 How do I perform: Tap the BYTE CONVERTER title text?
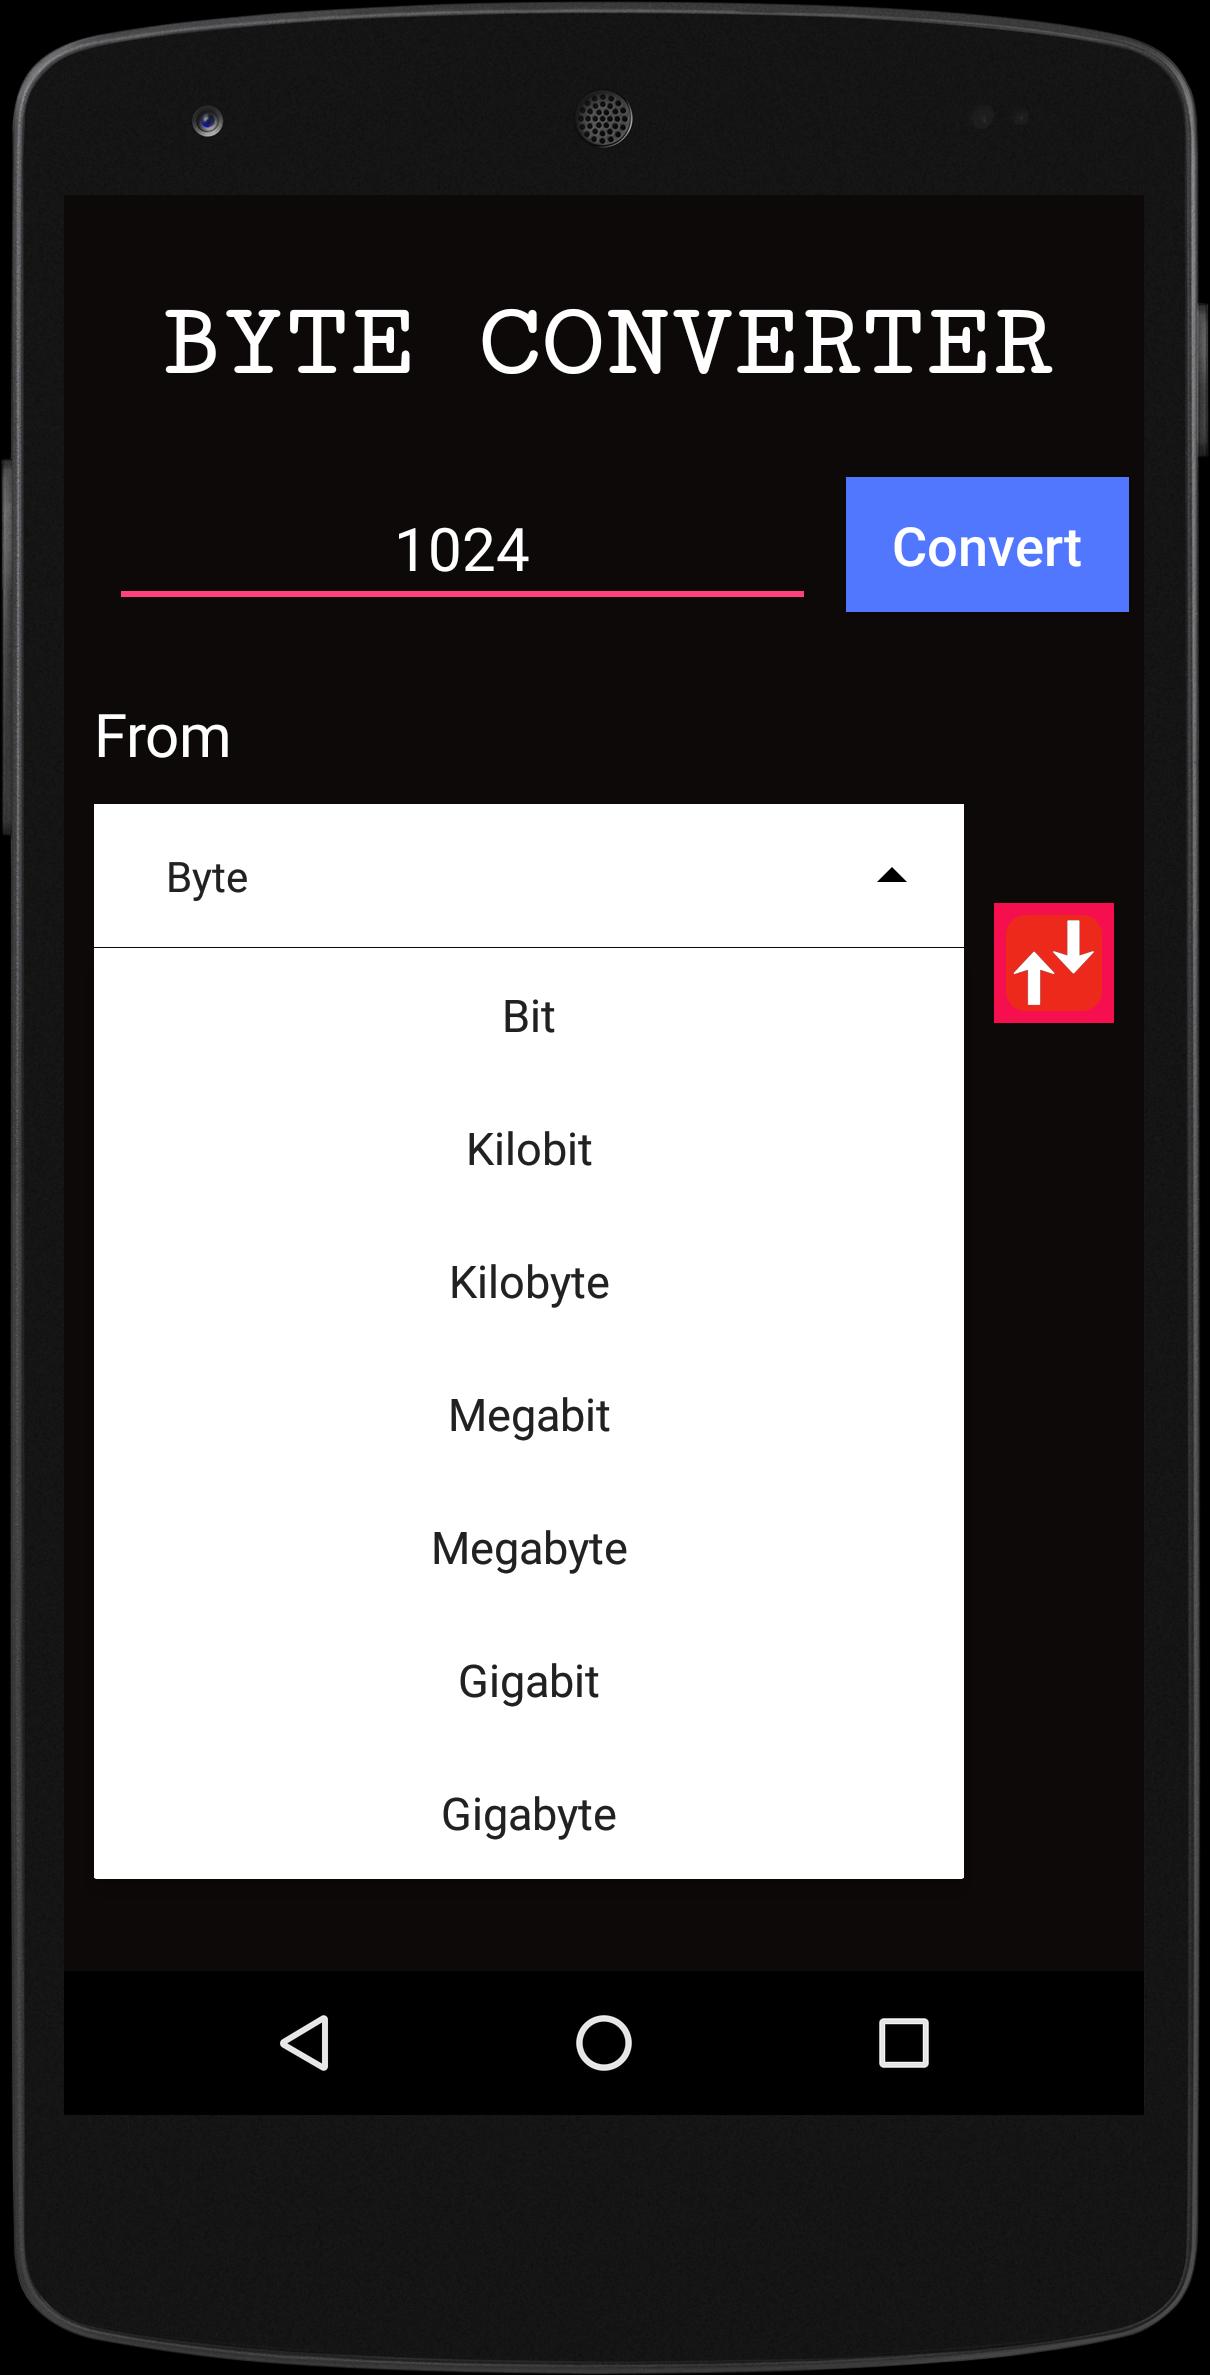(608, 342)
